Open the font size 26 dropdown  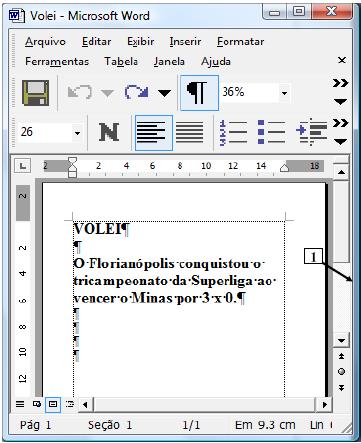pos(77,133)
